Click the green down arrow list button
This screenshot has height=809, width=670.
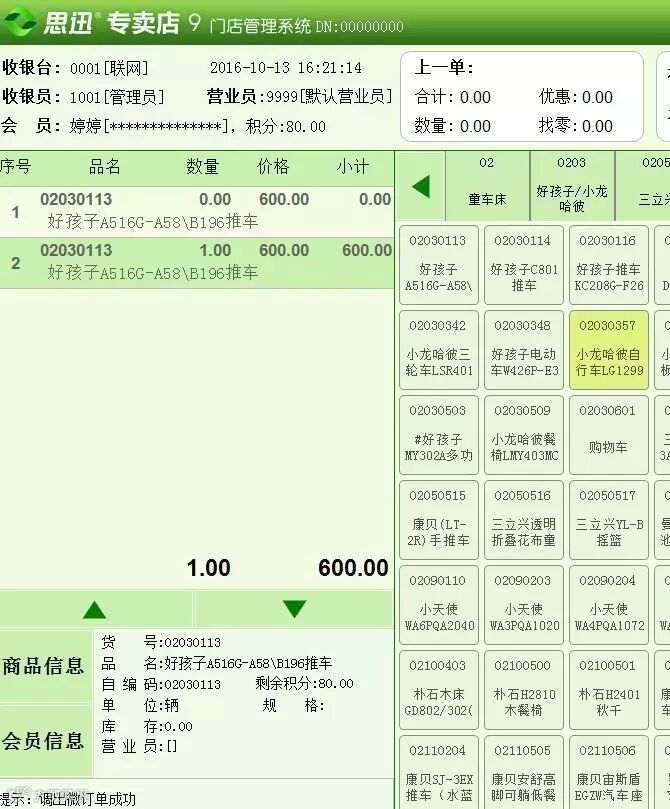[x=295, y=609]
